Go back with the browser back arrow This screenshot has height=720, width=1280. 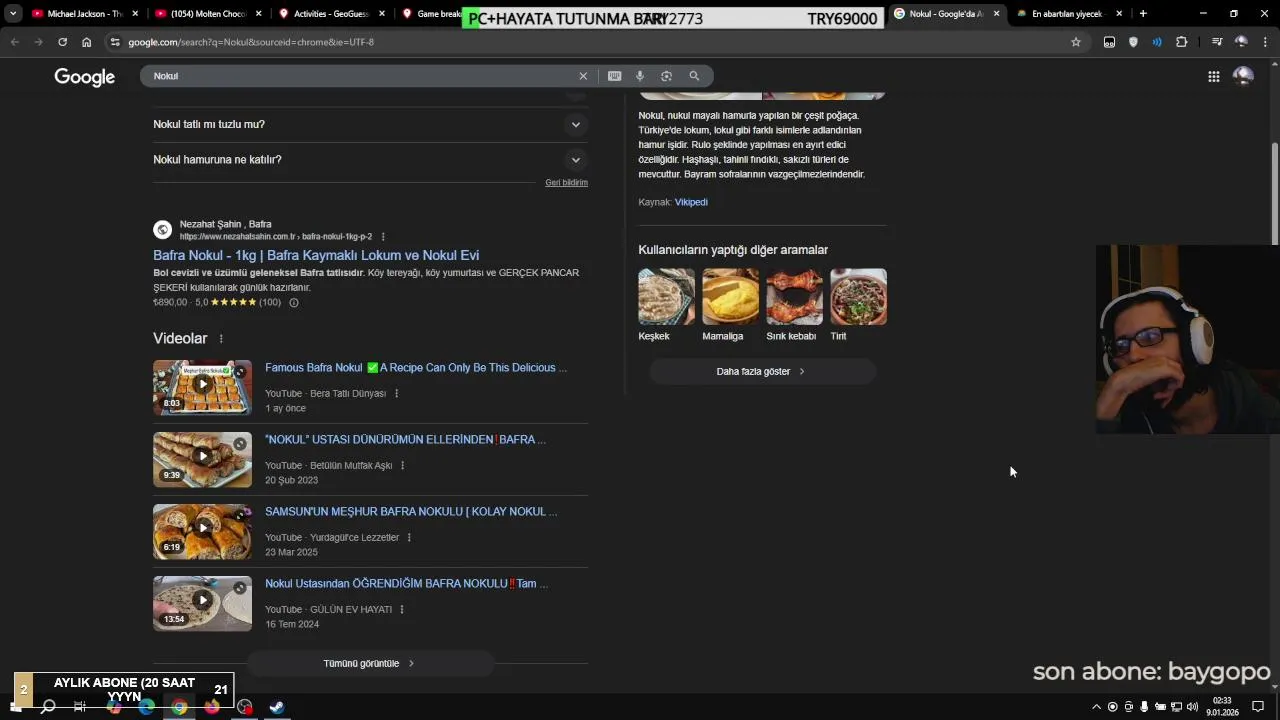tap(14, 42)
